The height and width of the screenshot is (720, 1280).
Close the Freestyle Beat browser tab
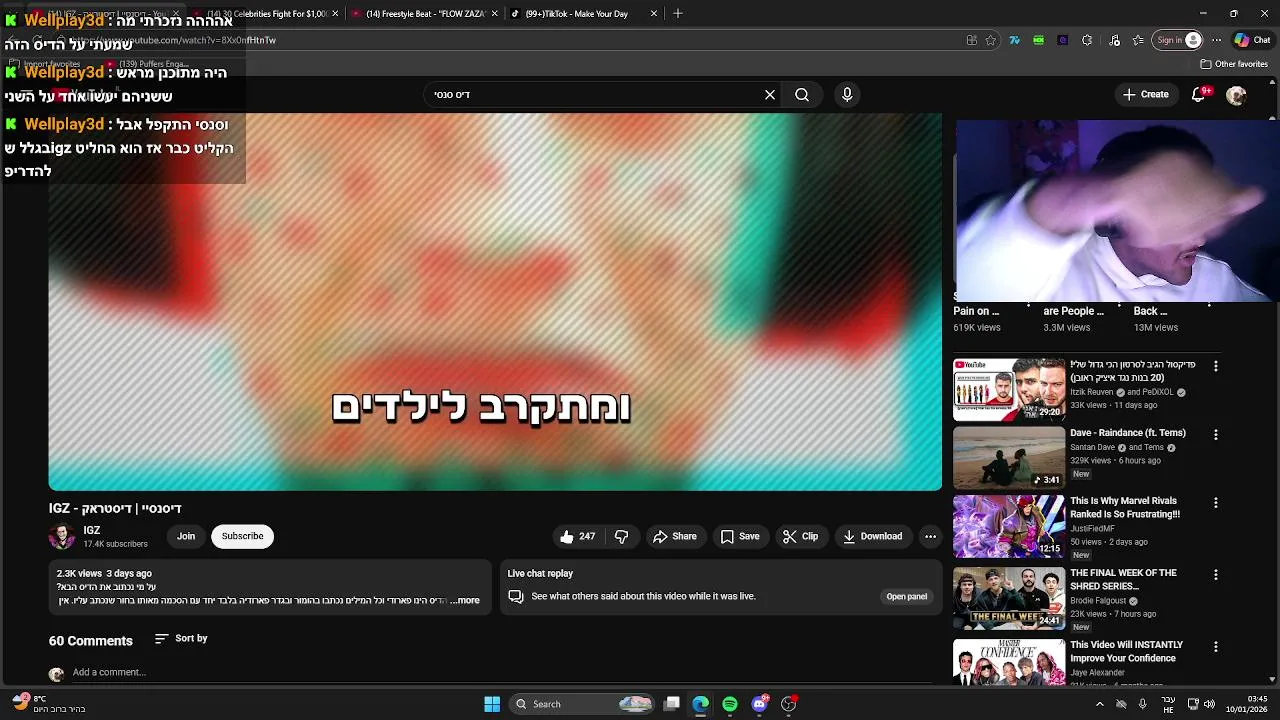click(x=494, y=14)
